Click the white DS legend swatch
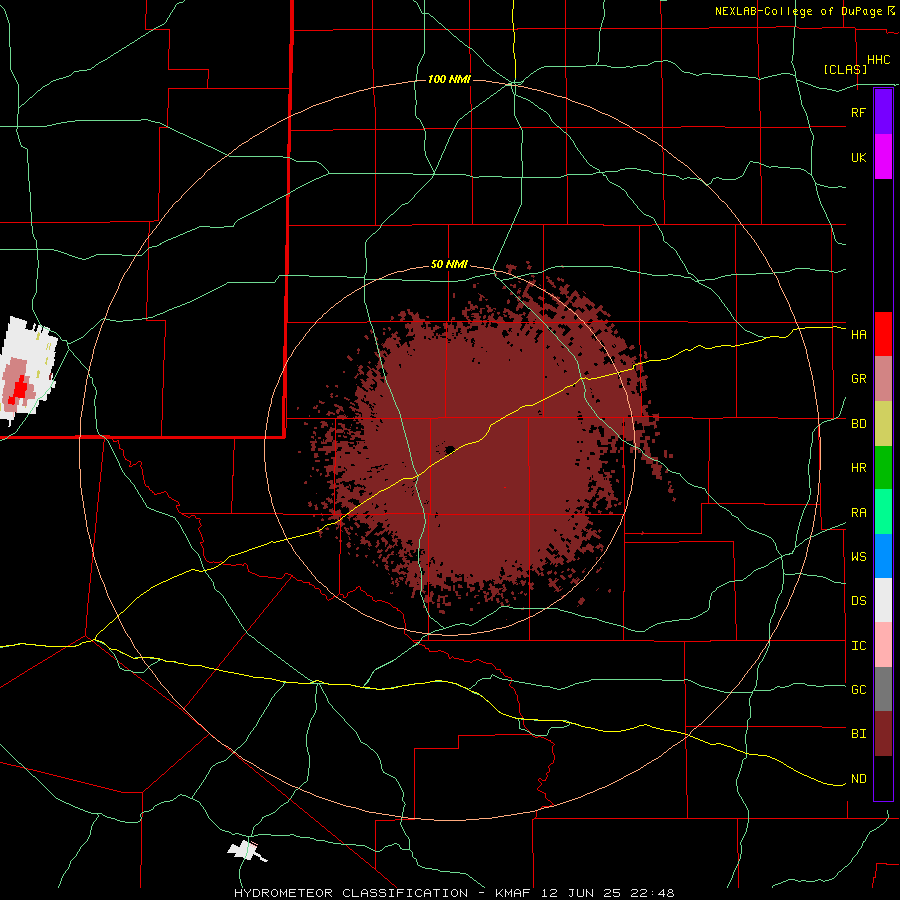This screenshot has width=900, height=900. tap(883, 600)
